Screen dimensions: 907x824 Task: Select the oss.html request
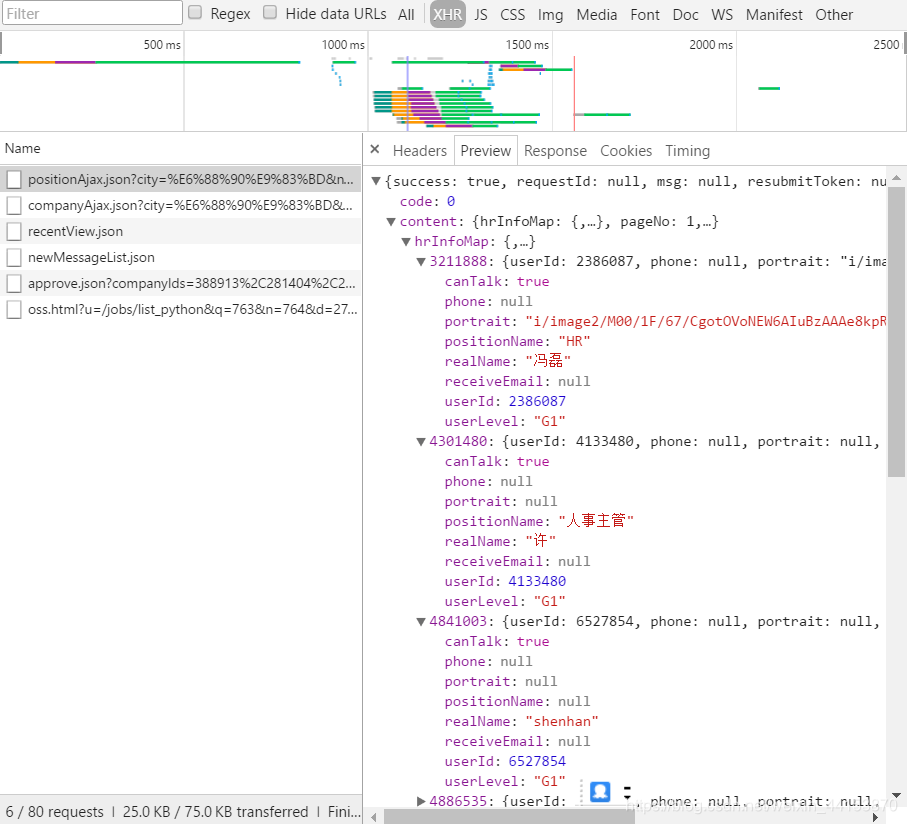coord(180,309)
